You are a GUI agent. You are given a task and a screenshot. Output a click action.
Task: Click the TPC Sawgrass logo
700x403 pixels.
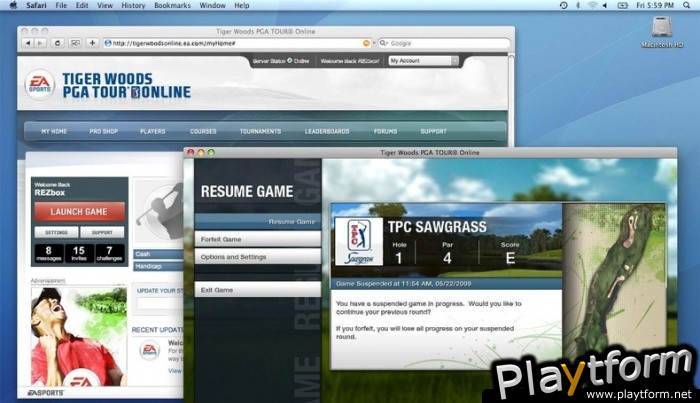click(358, 241)
